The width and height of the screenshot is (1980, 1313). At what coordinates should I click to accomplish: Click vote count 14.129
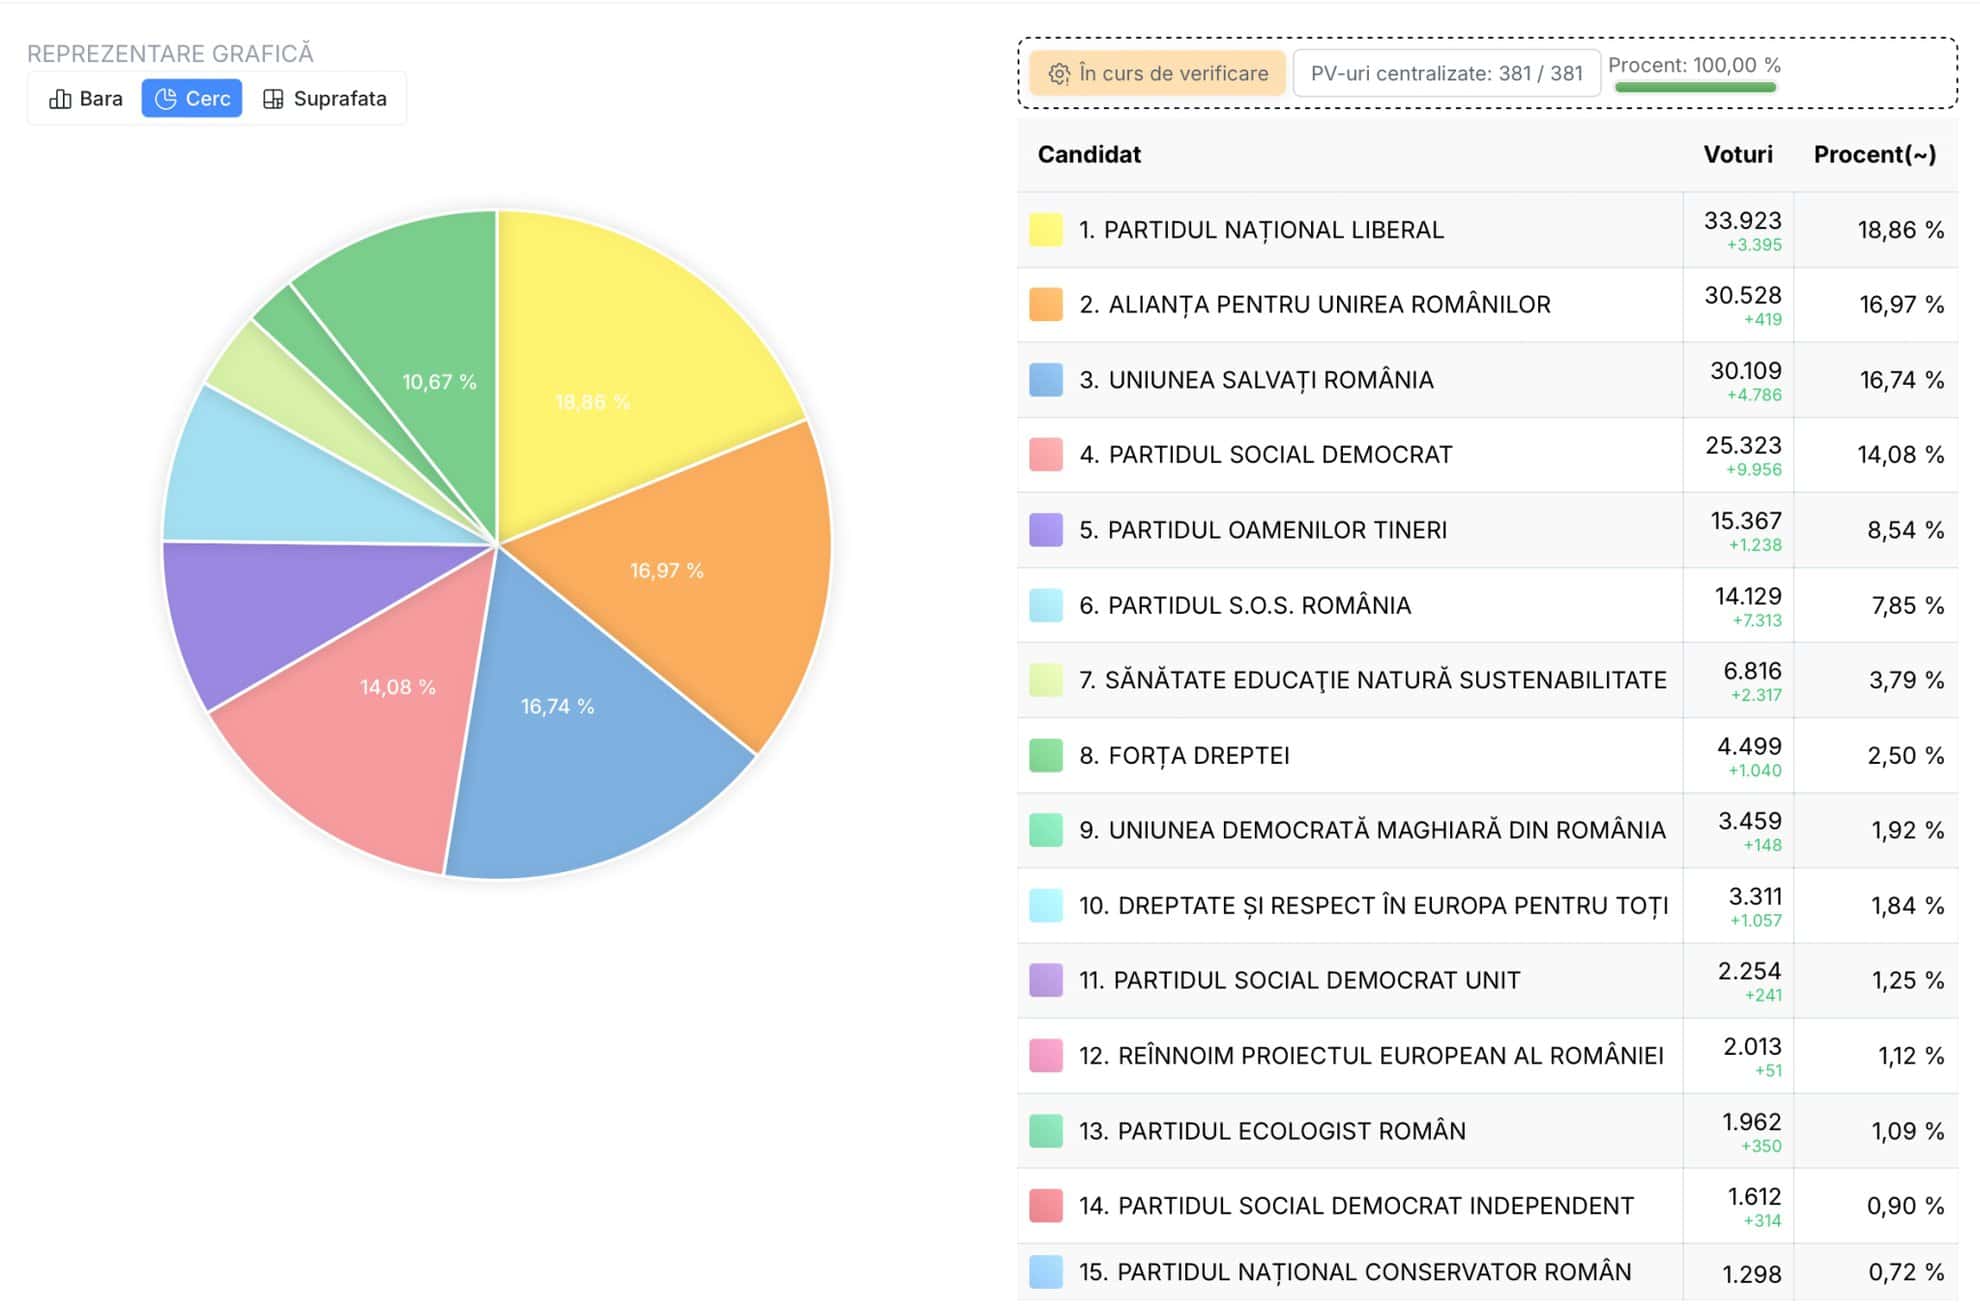[x=1747, y=597]
